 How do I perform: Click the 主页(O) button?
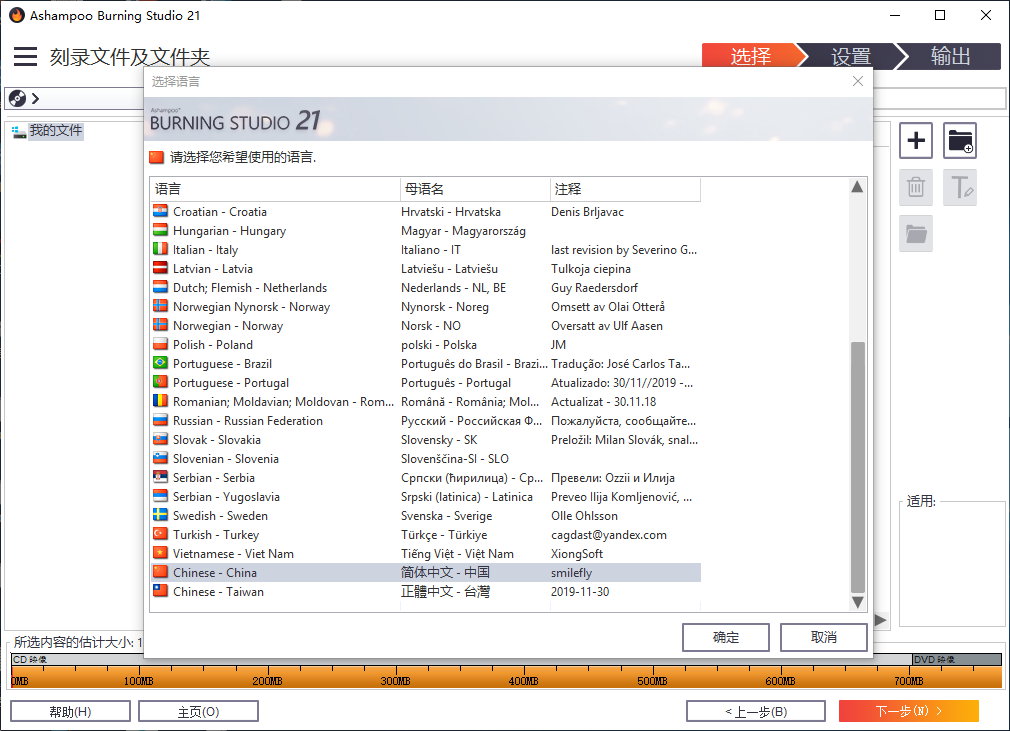point(198,712)
